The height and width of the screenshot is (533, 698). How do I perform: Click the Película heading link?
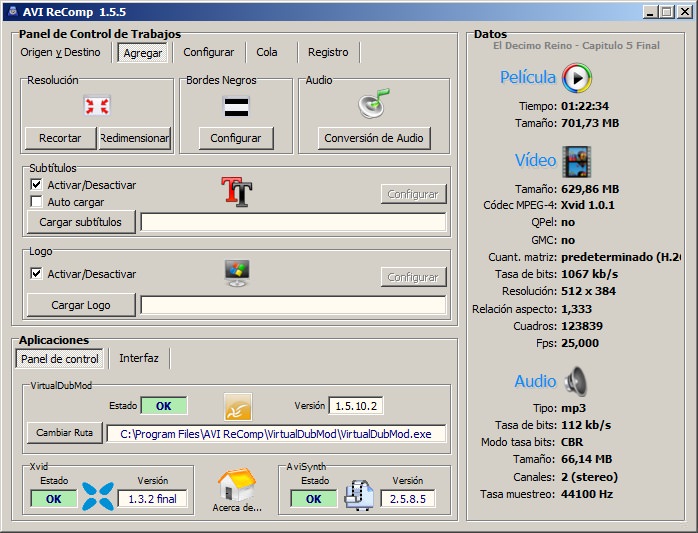[x=528, y=77]
